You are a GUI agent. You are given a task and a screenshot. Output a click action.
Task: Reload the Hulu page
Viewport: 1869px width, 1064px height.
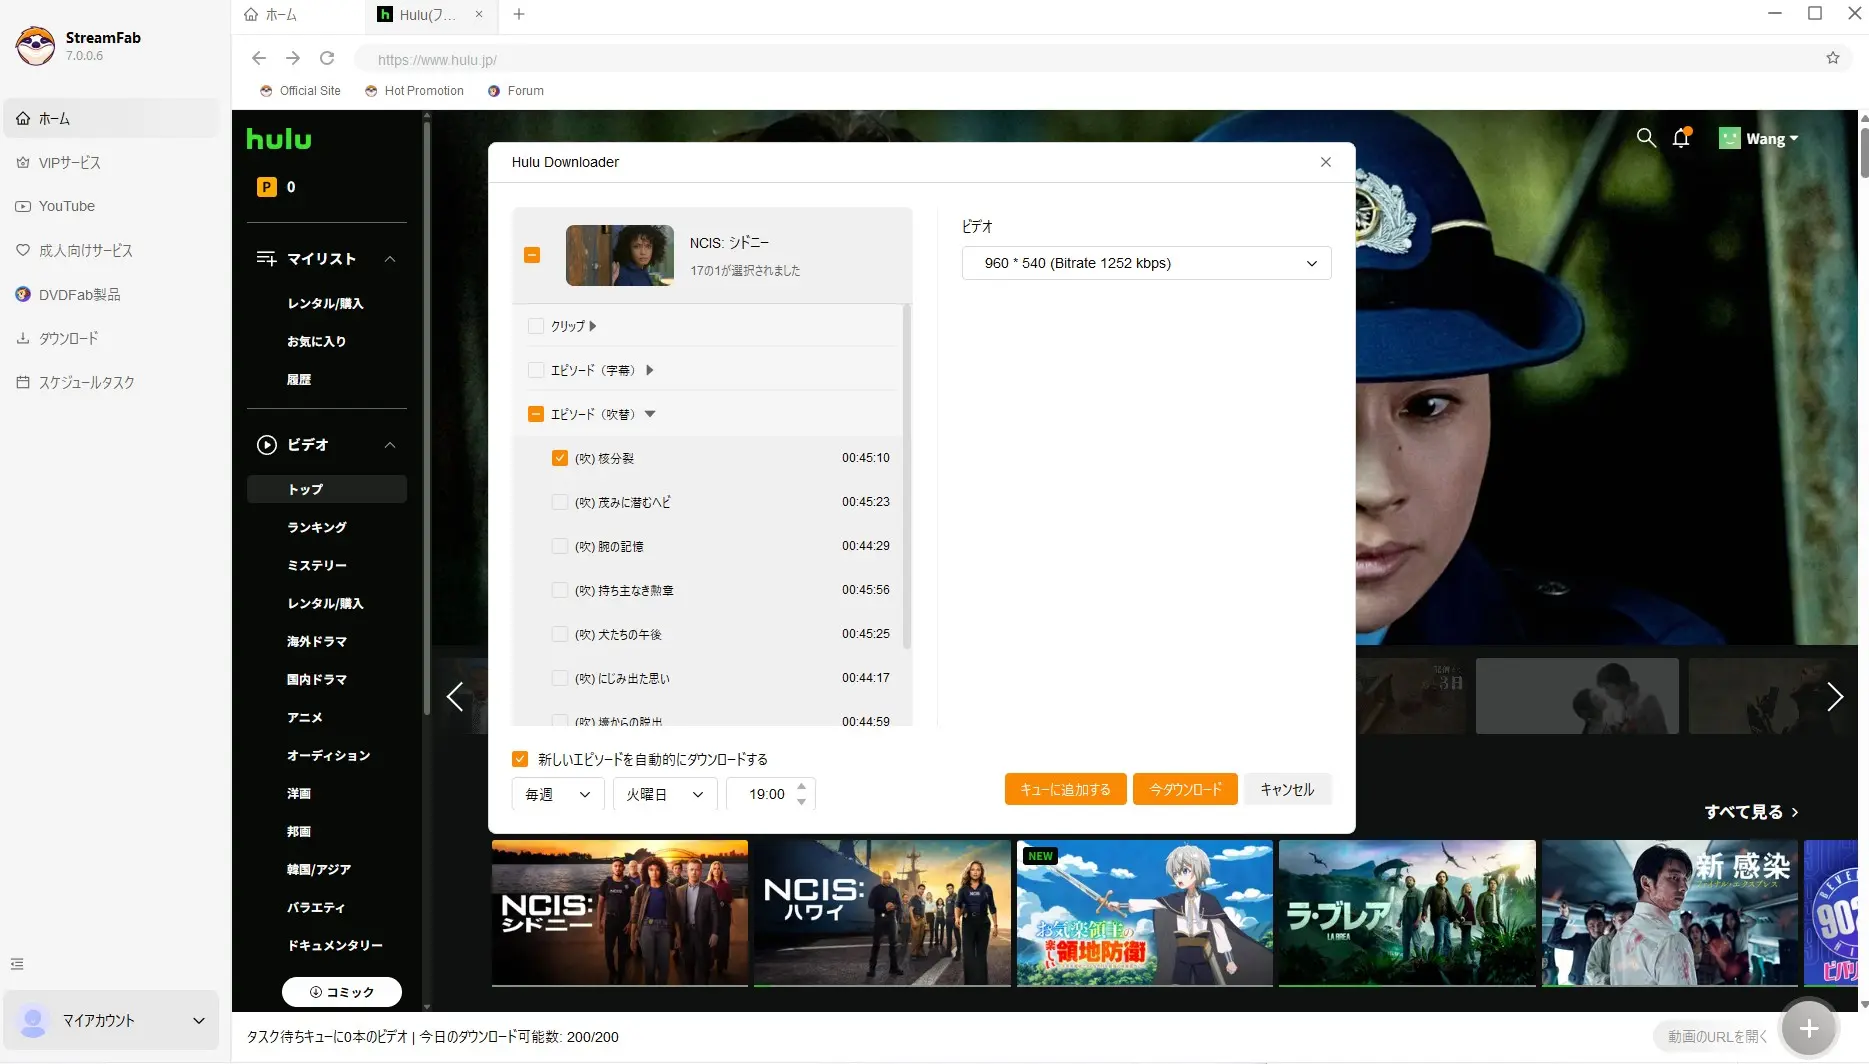[327, 58]
